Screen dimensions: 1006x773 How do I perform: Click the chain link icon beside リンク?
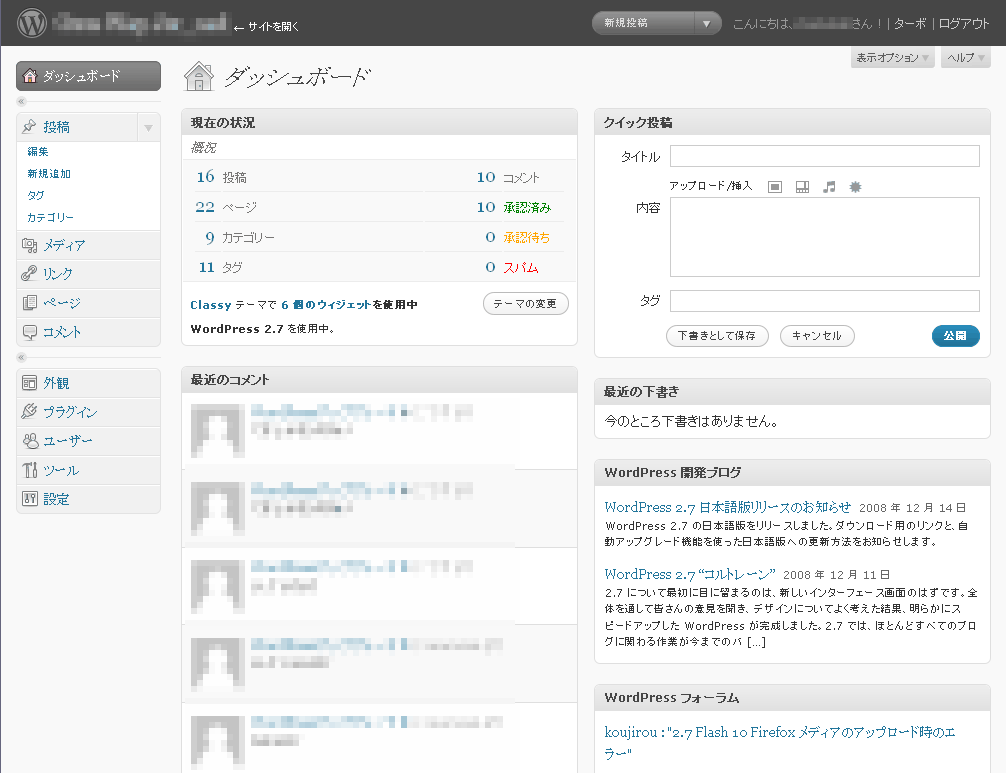[x=30, y=273]
